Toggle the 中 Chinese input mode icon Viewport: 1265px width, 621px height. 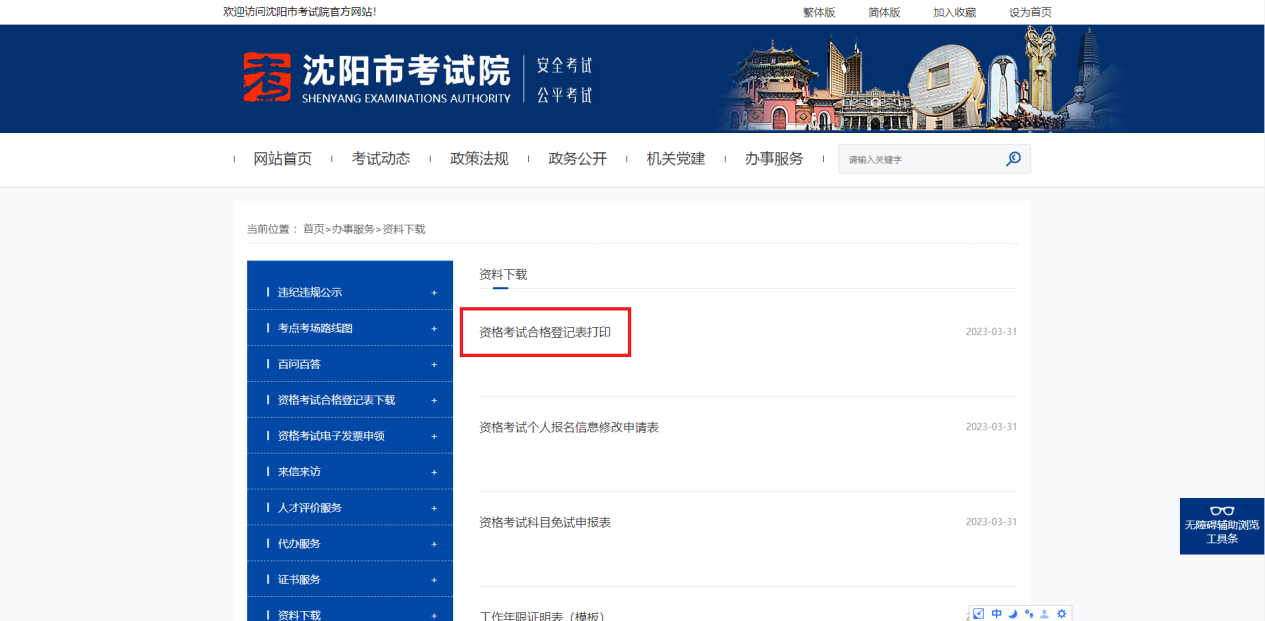996,614
